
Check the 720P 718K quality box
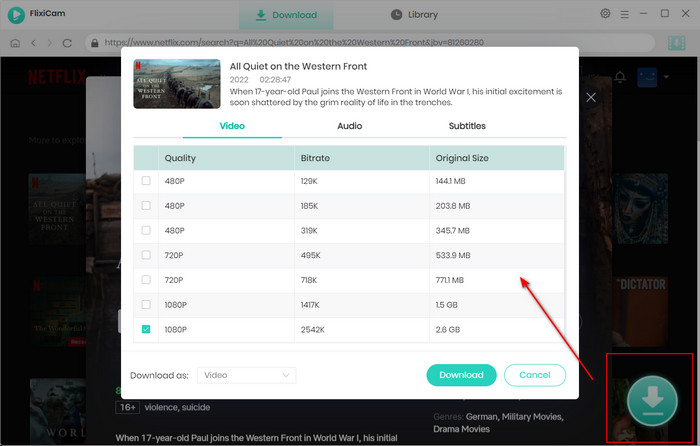pos(146,279)
